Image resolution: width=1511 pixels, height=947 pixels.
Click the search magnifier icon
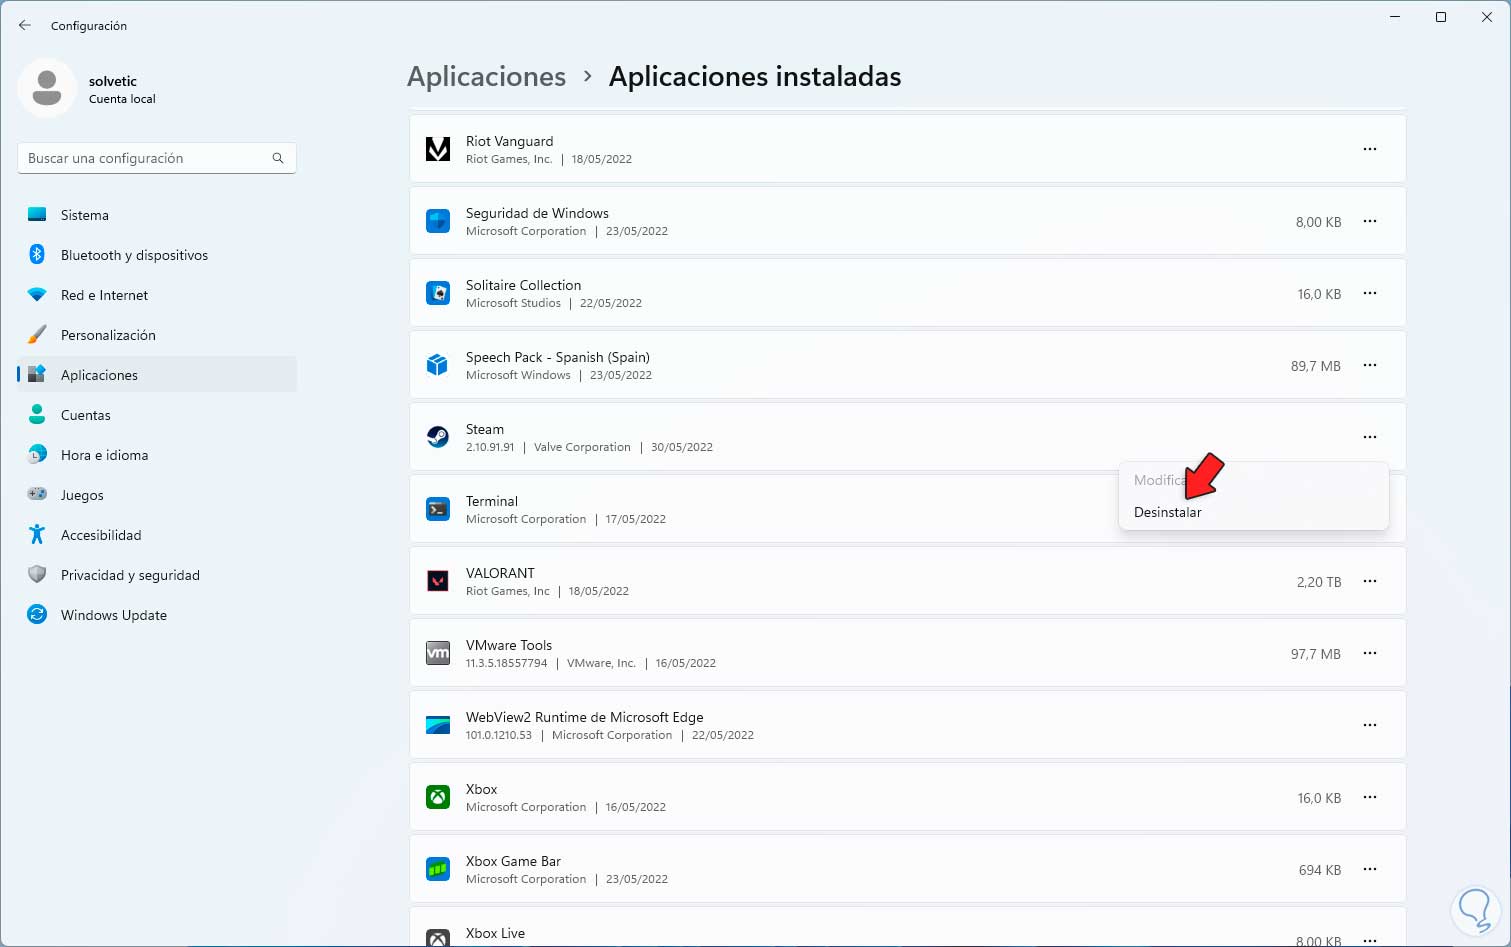tap(278, 158)
